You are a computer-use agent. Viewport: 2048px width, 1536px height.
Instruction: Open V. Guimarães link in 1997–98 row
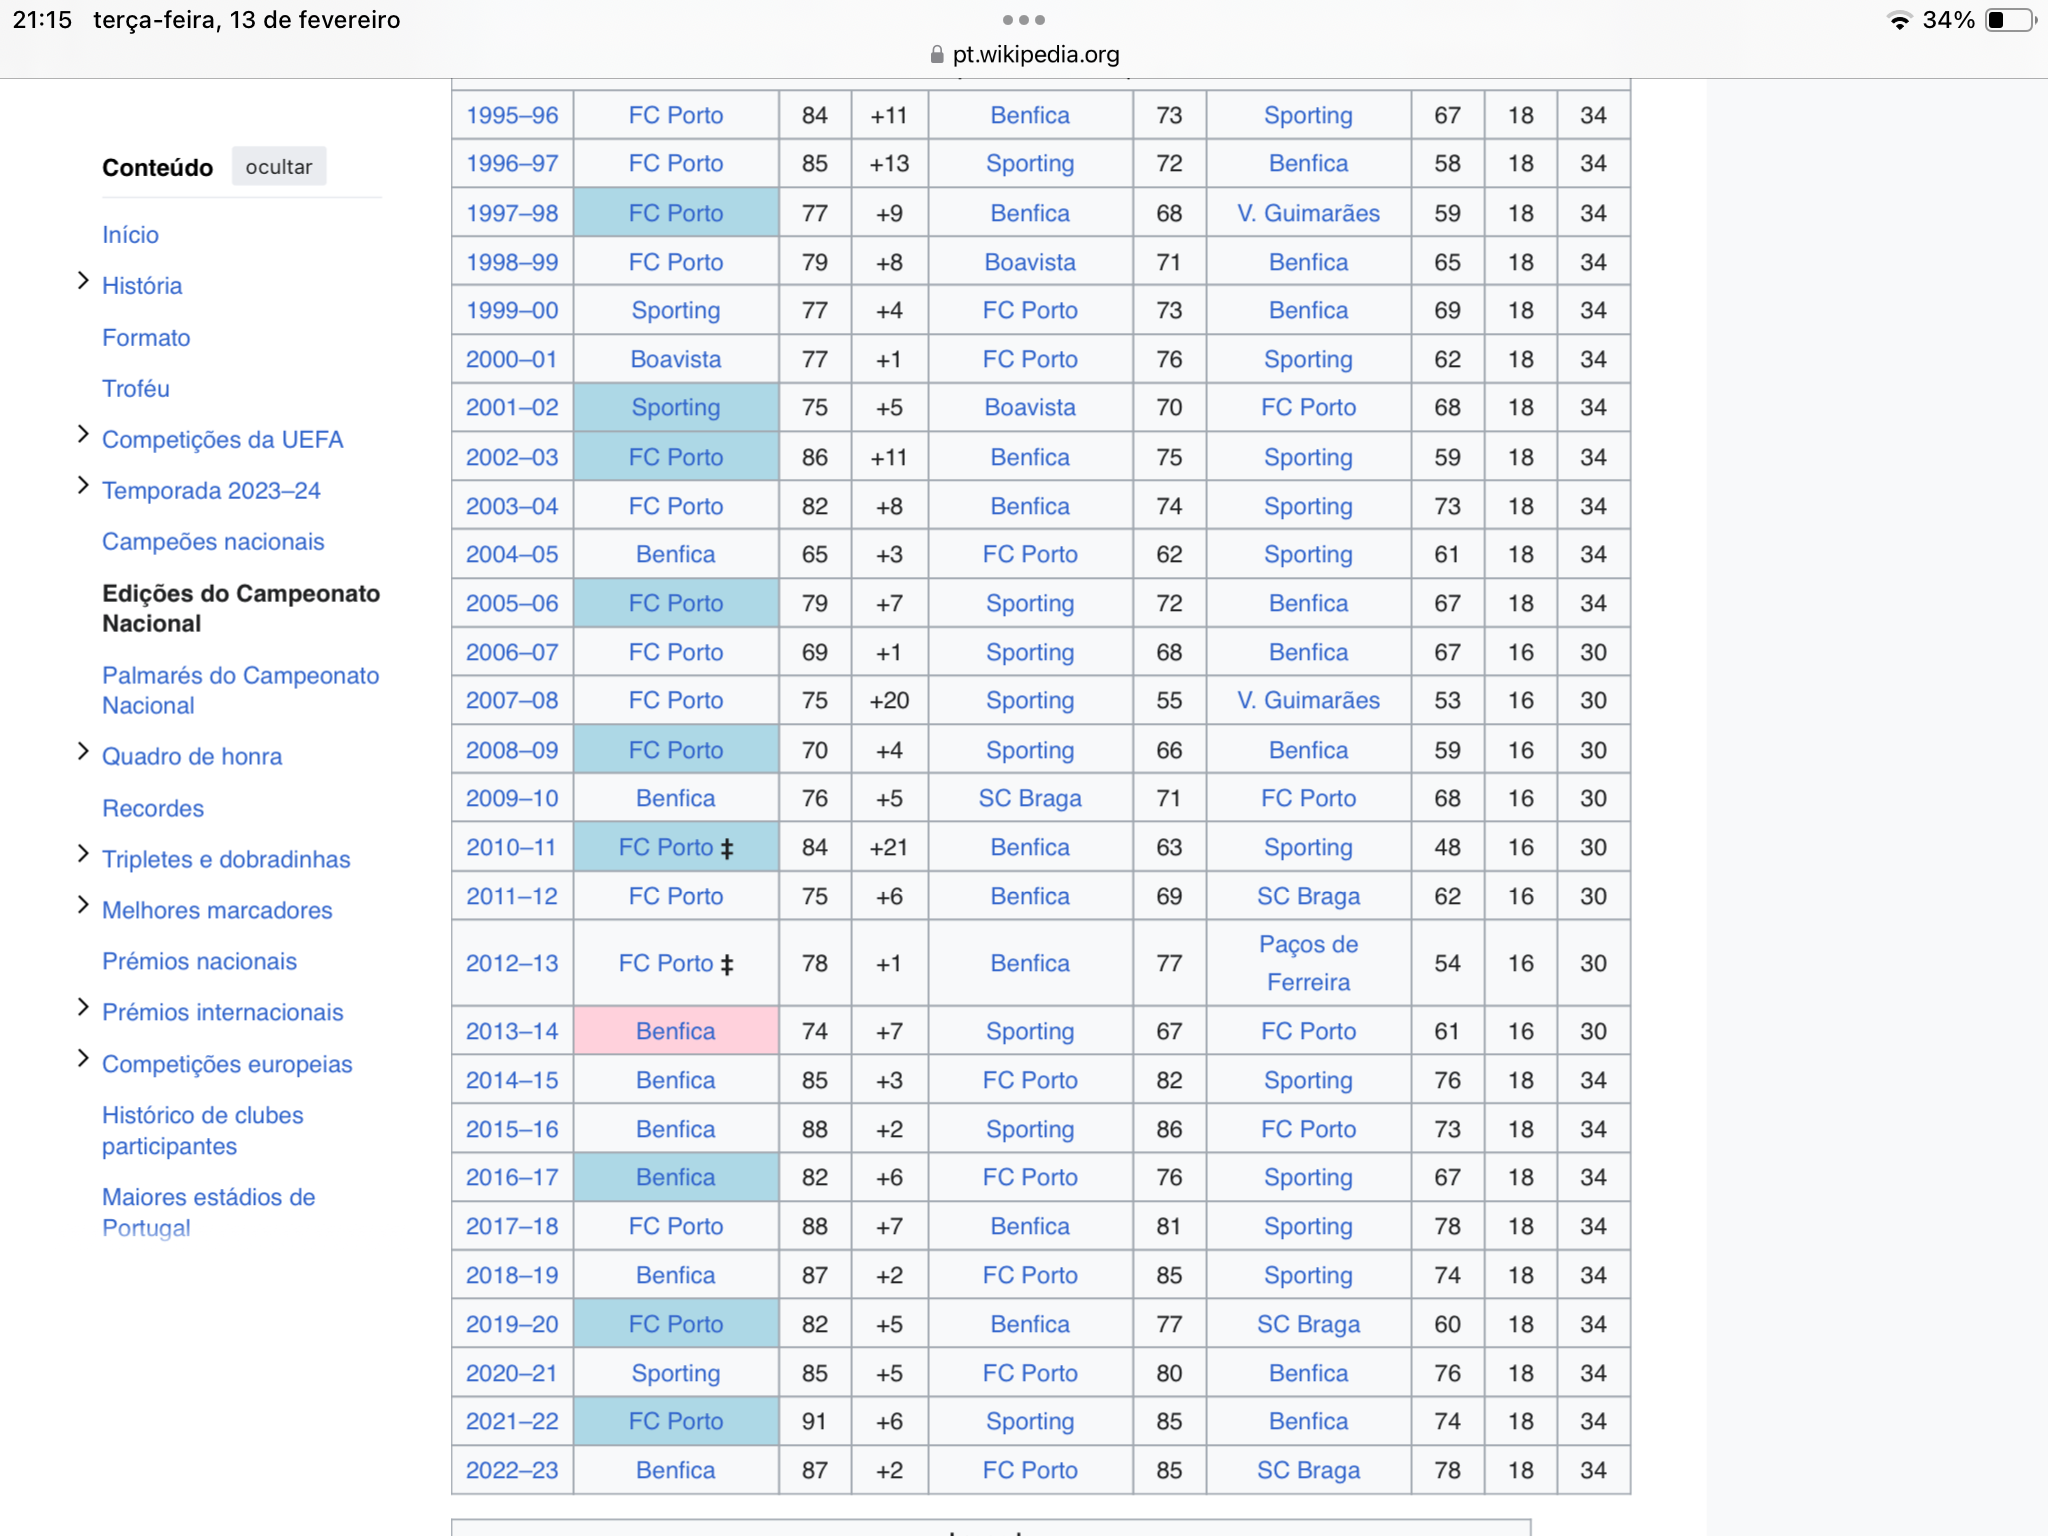[1308, 213]
